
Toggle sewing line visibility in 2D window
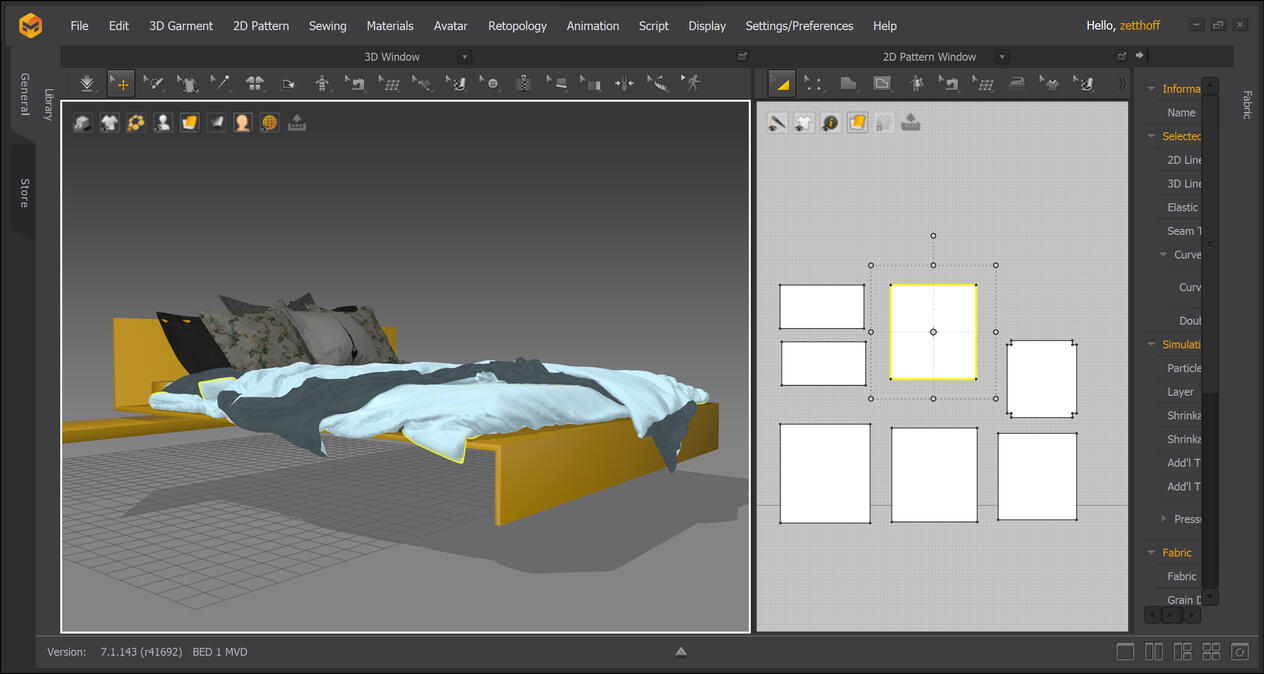(777, 122)
